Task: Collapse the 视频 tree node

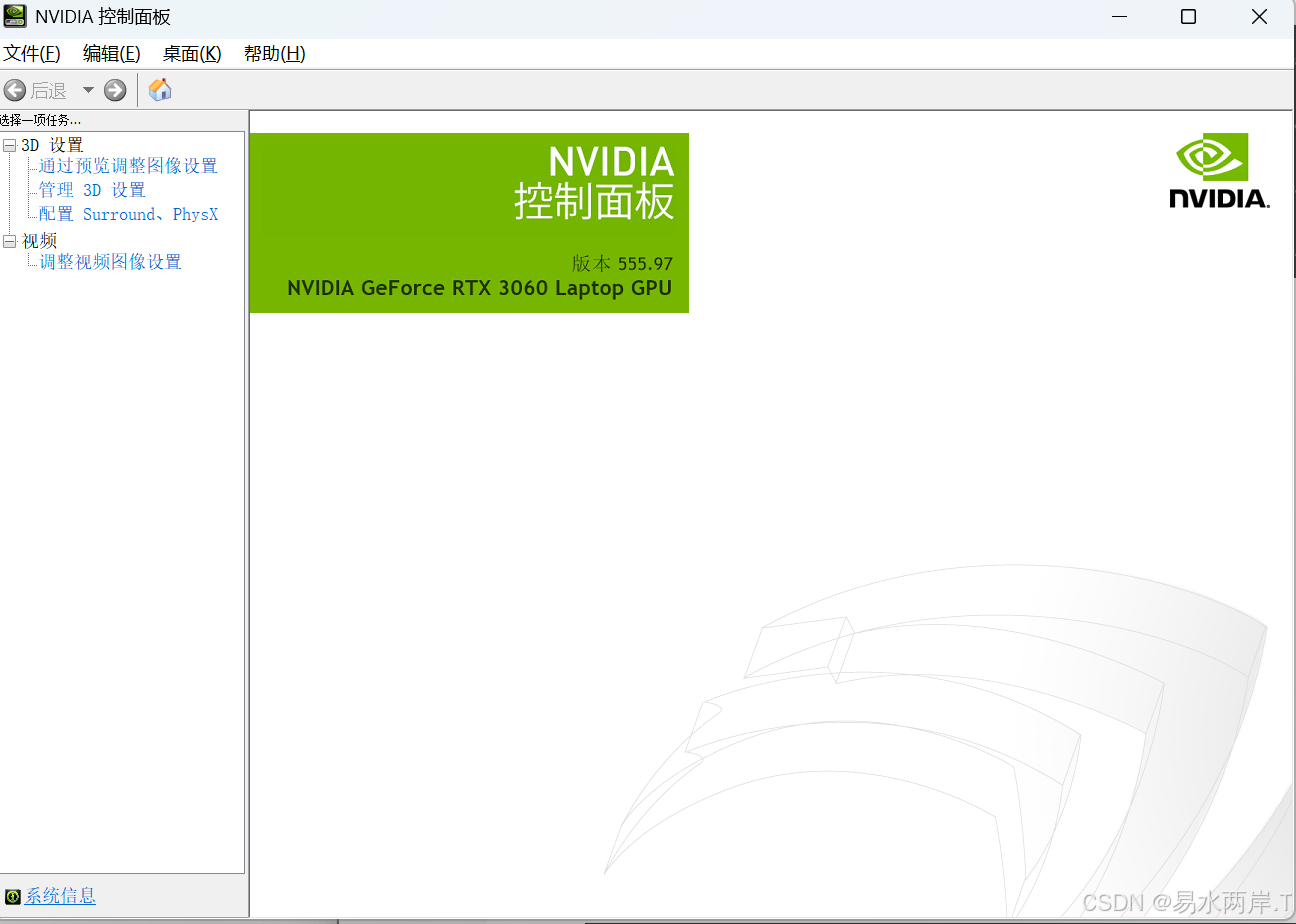Action: coord(10,241)
